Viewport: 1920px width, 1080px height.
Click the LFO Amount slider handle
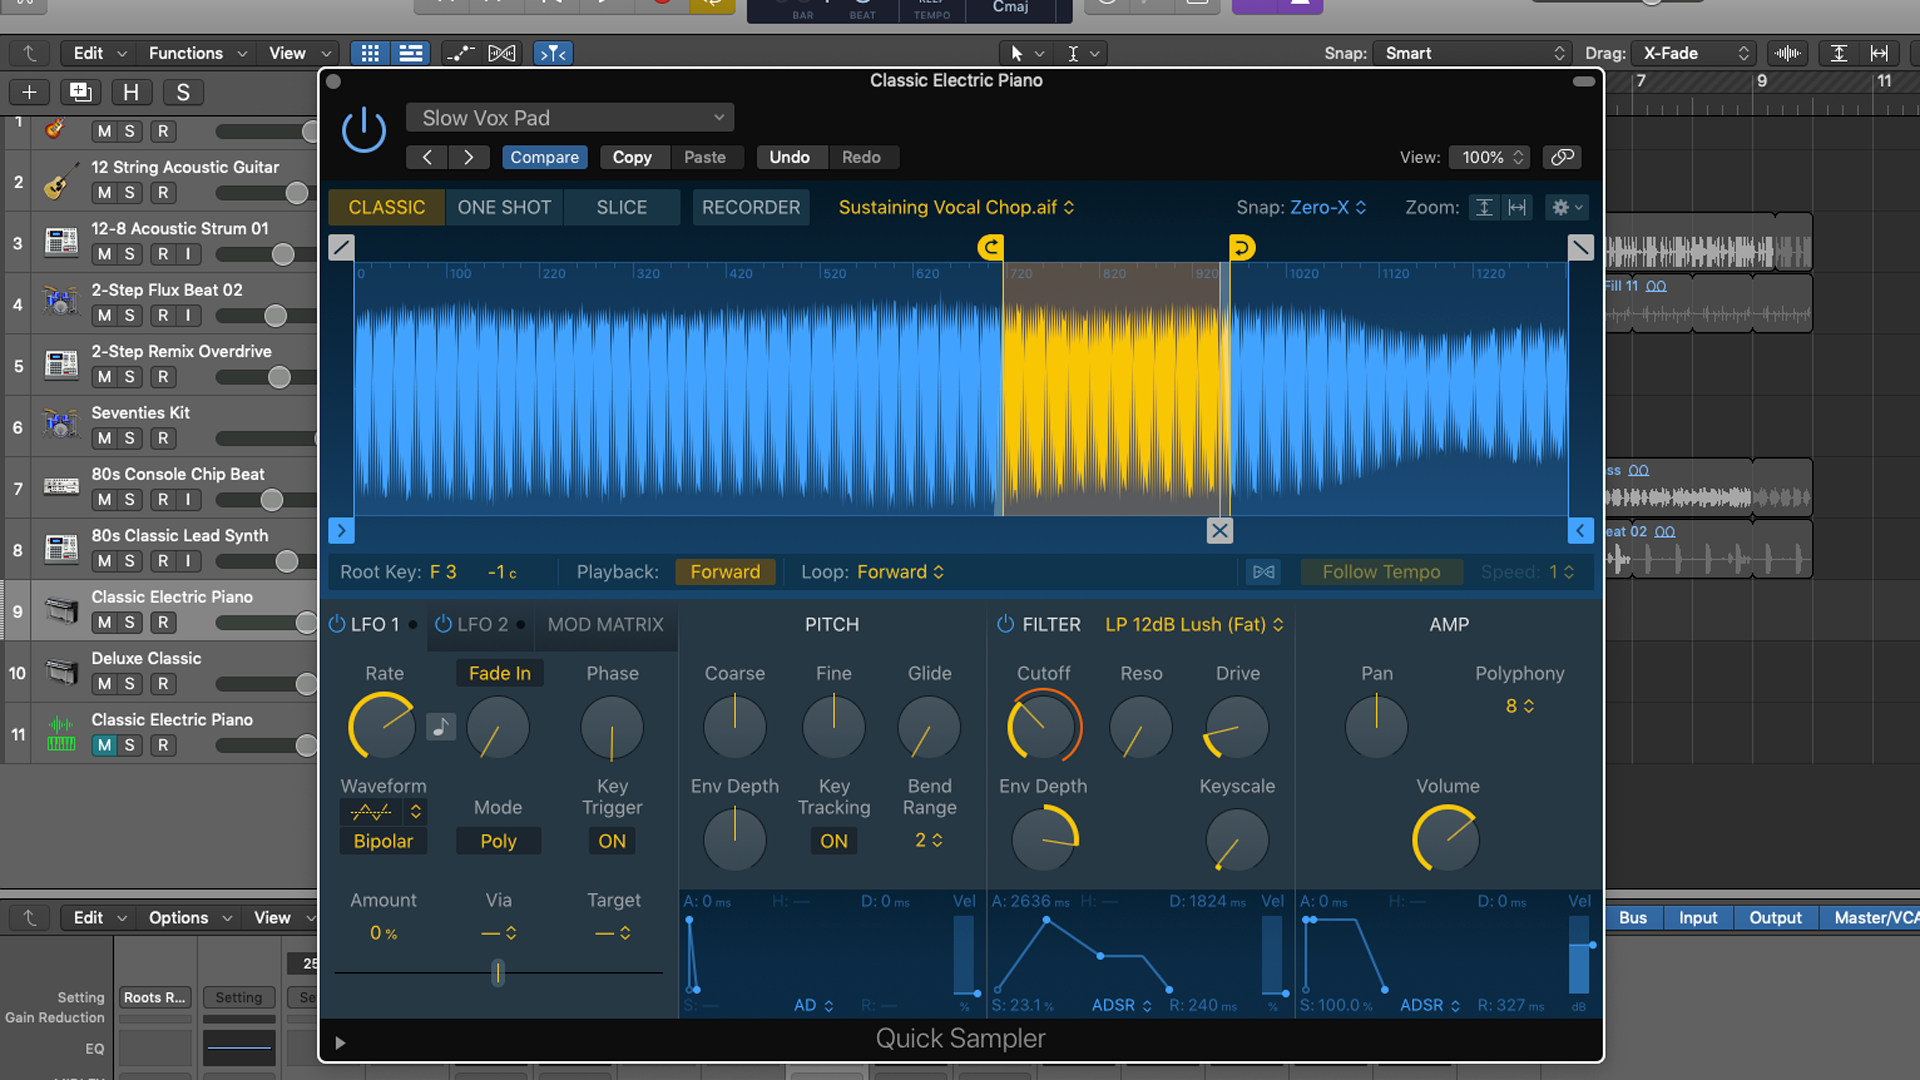coord(498,972)
